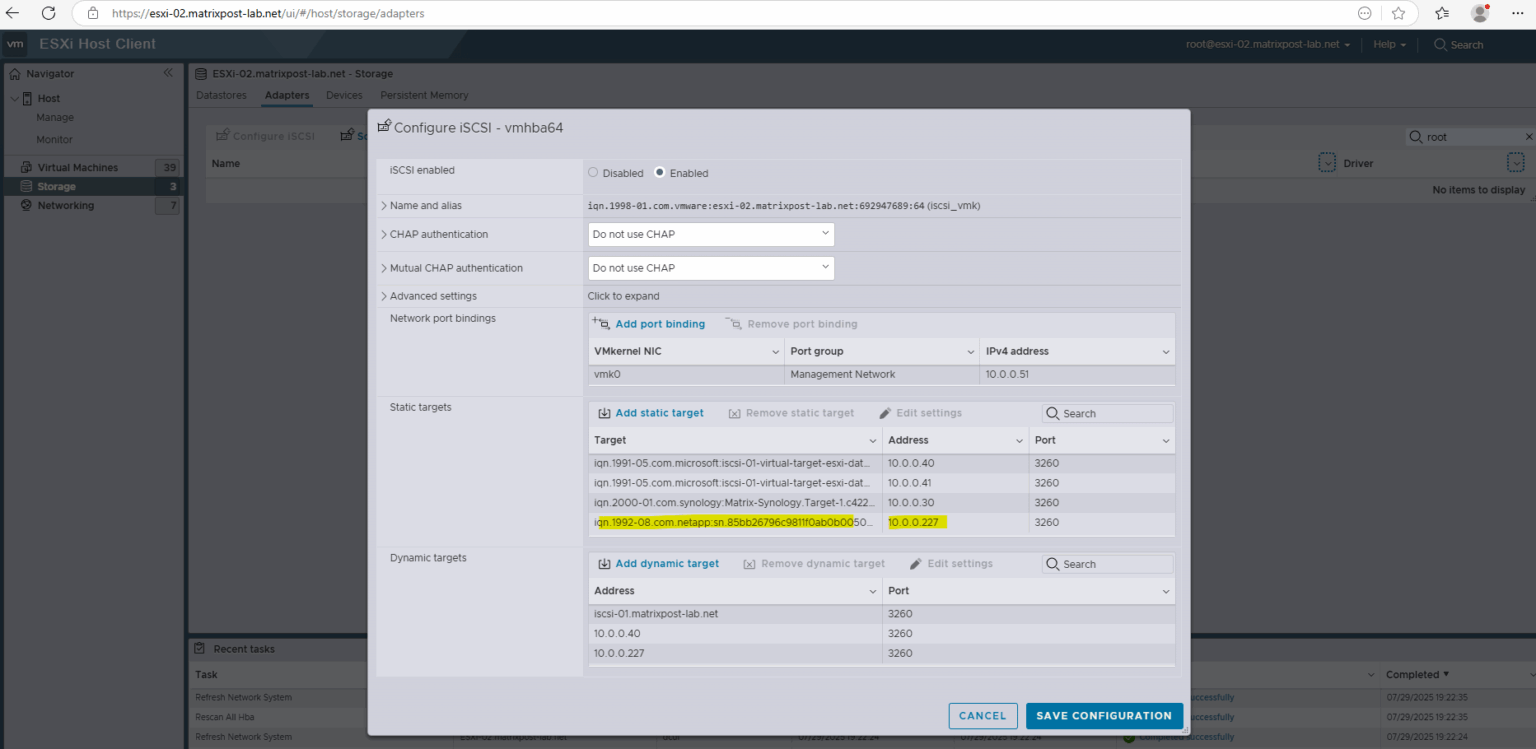Open Storage in the Navigator sidebar
The width and height of the screenshot is (1536, 749).
point(58,185)
